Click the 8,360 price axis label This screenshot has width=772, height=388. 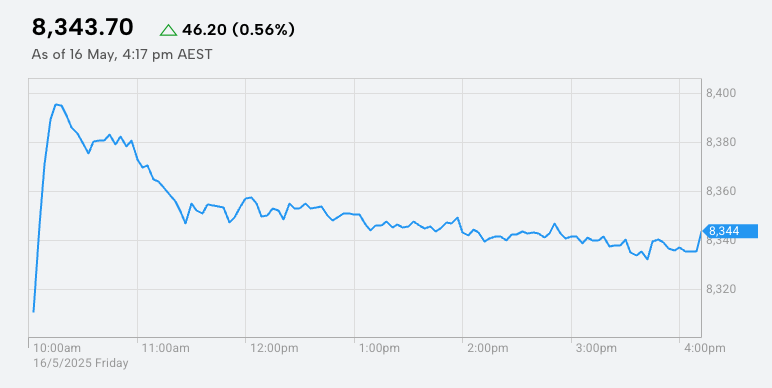[720, 191]
